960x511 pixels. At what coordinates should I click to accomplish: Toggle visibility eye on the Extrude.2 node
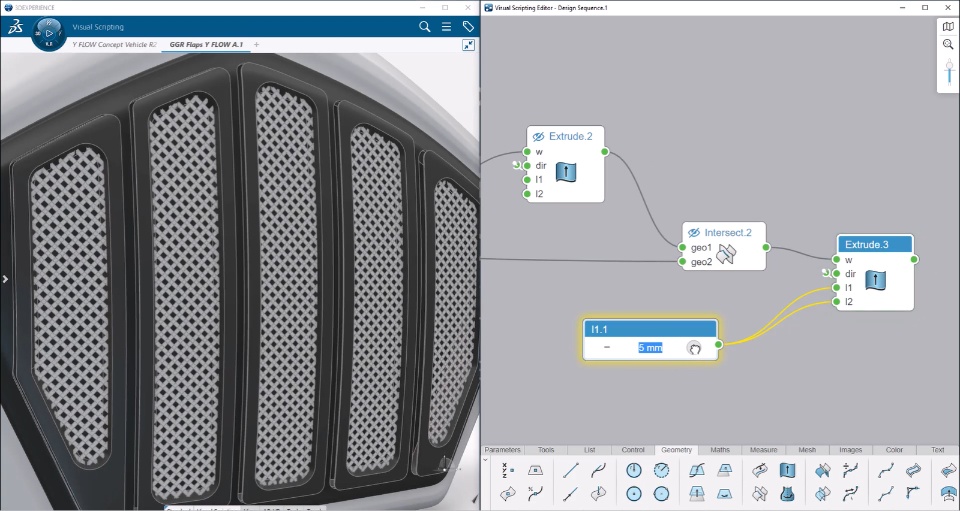click(538, 136)
